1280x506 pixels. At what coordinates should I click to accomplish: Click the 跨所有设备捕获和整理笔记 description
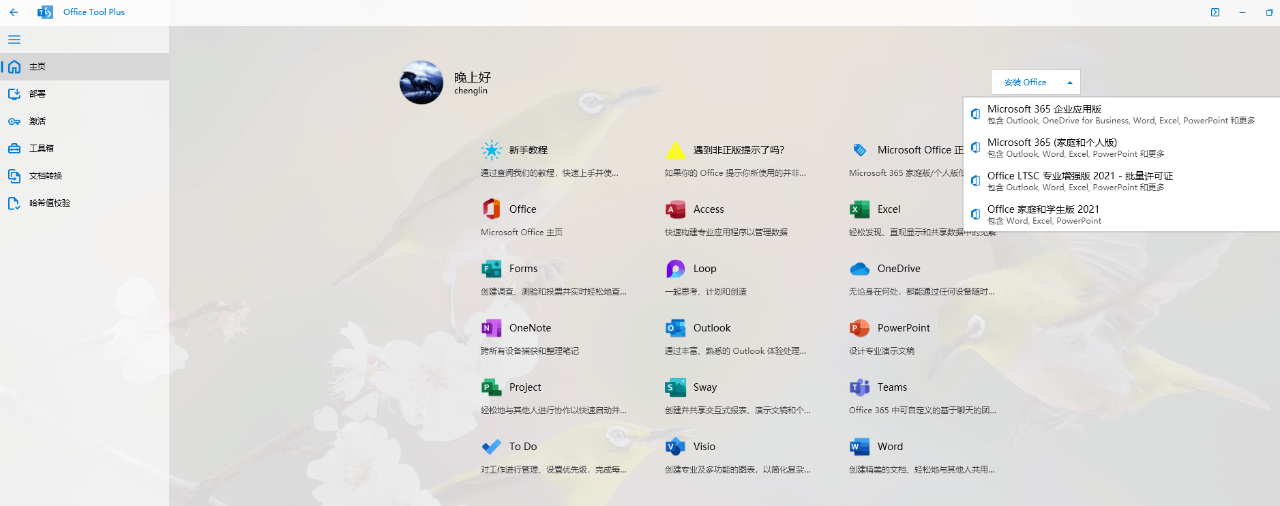pyautogui.click(x=530, y=351)
